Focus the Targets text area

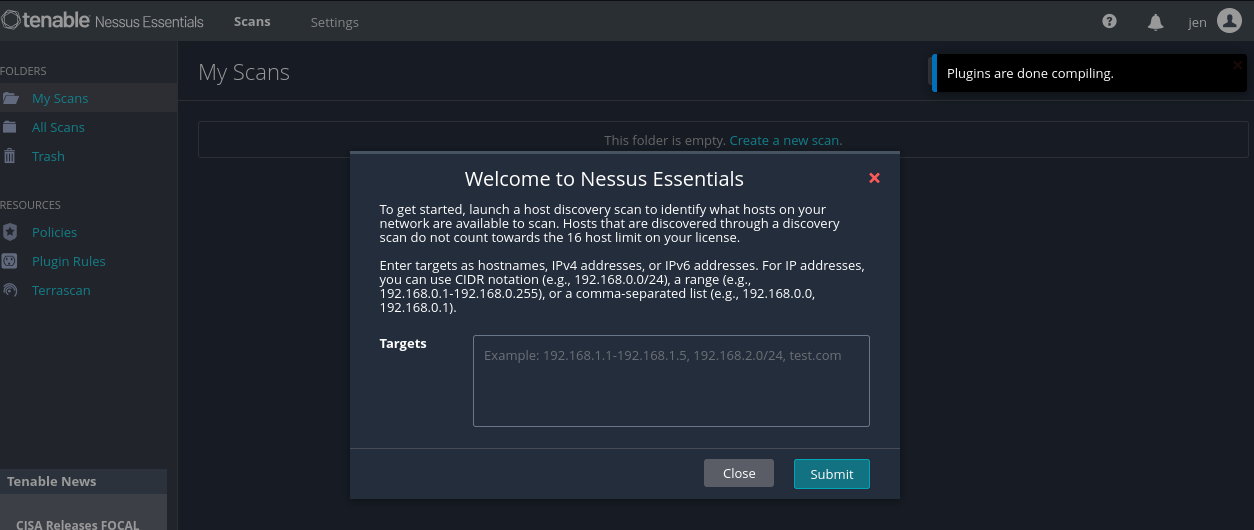point(671,381)
